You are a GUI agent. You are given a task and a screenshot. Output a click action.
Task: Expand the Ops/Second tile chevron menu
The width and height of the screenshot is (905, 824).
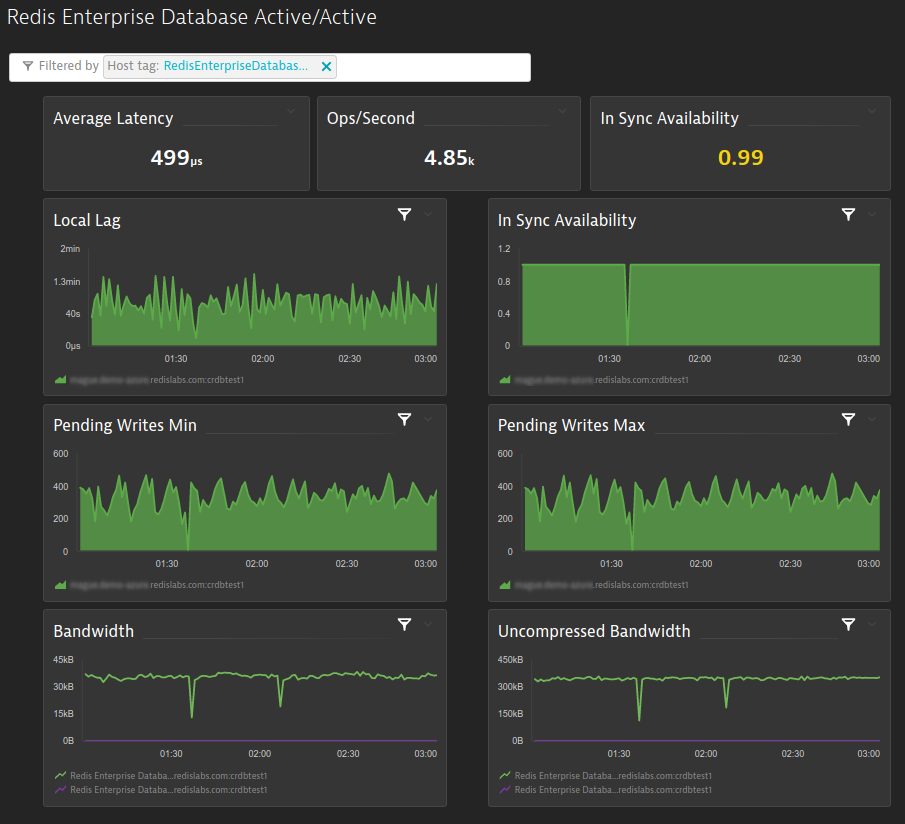click(x=565, y=112)
